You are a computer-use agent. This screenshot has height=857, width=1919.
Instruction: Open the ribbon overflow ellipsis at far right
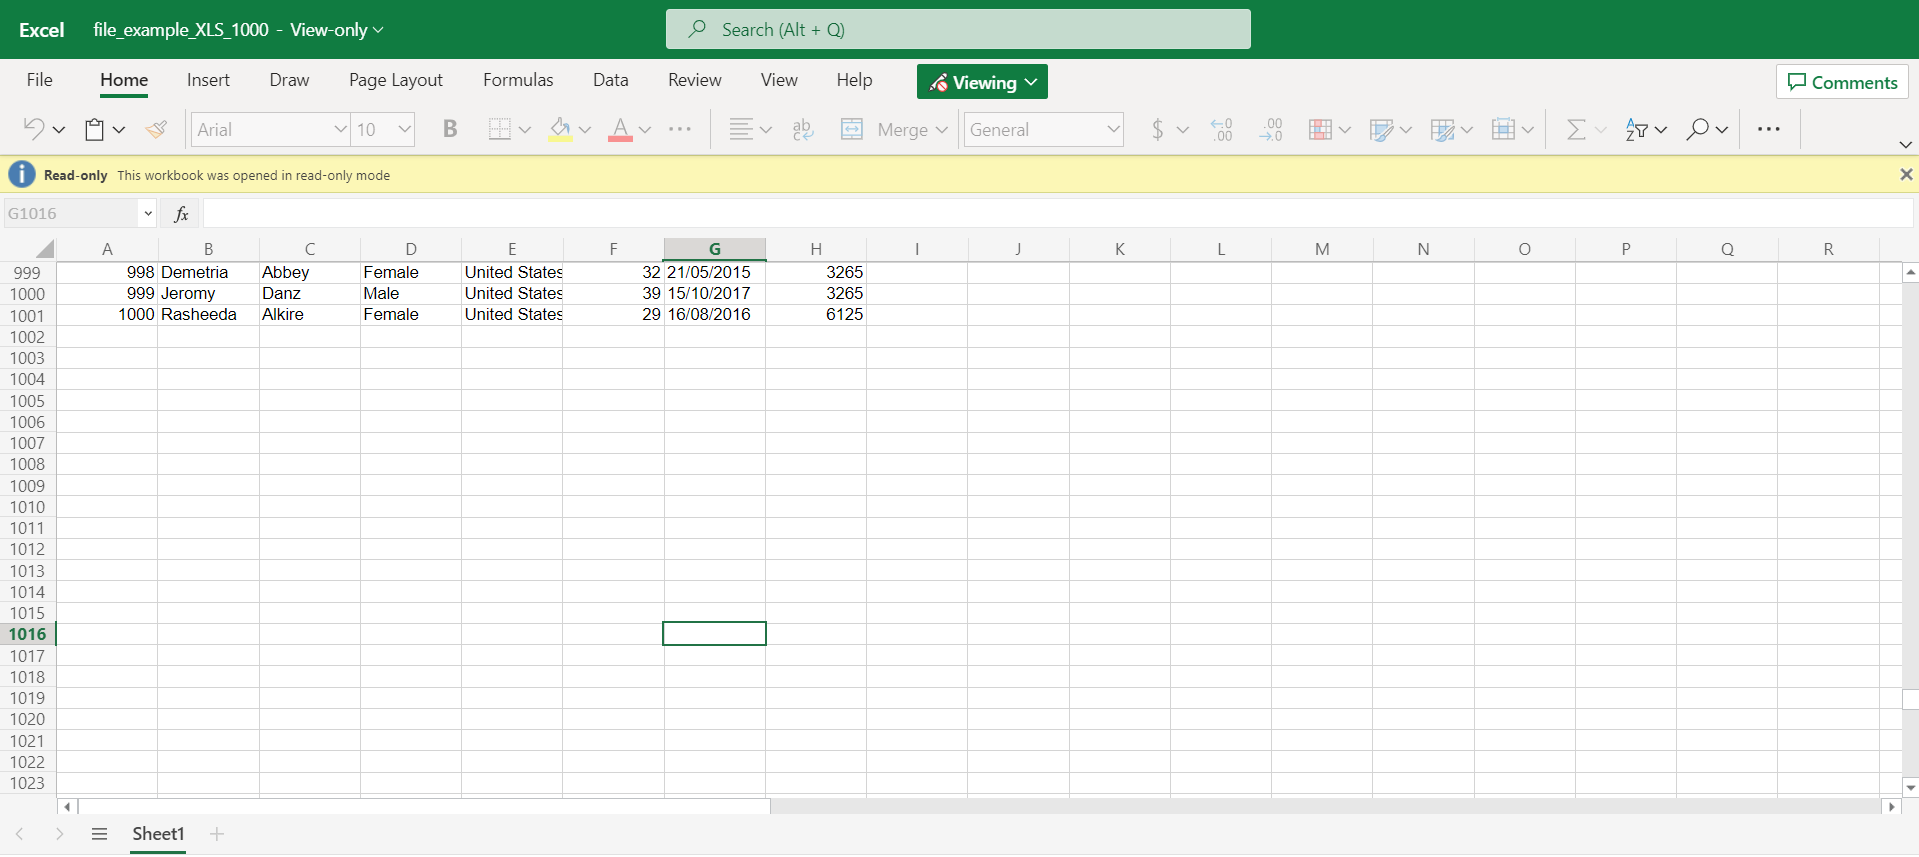click(1769, 129)
